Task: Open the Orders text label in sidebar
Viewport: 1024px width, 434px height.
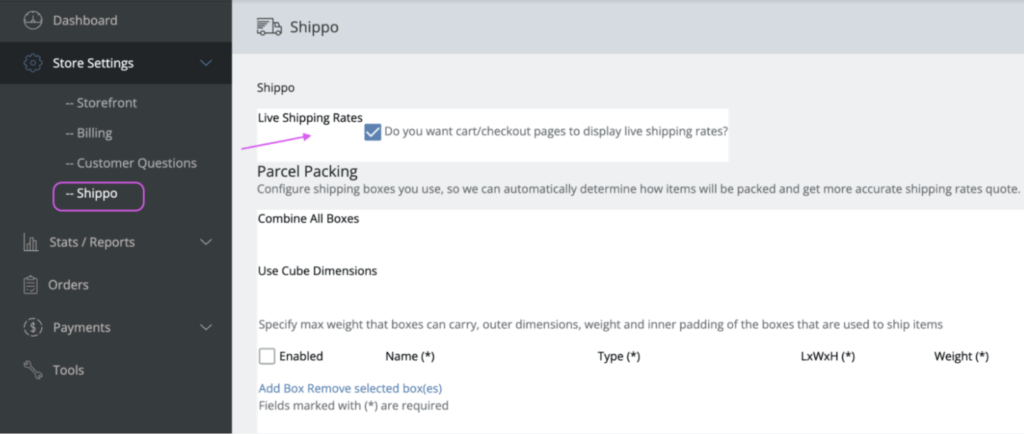Action: coord(69,285)
